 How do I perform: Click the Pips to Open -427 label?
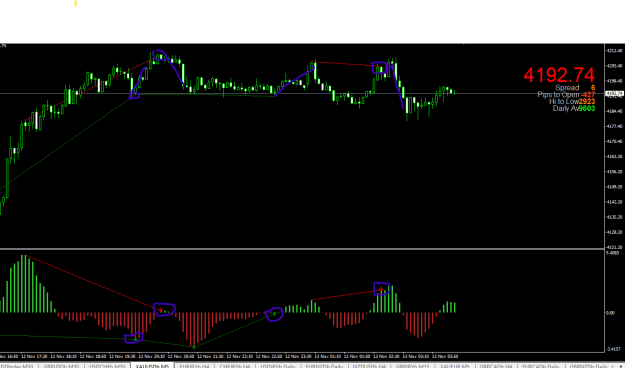coord(566,94)
